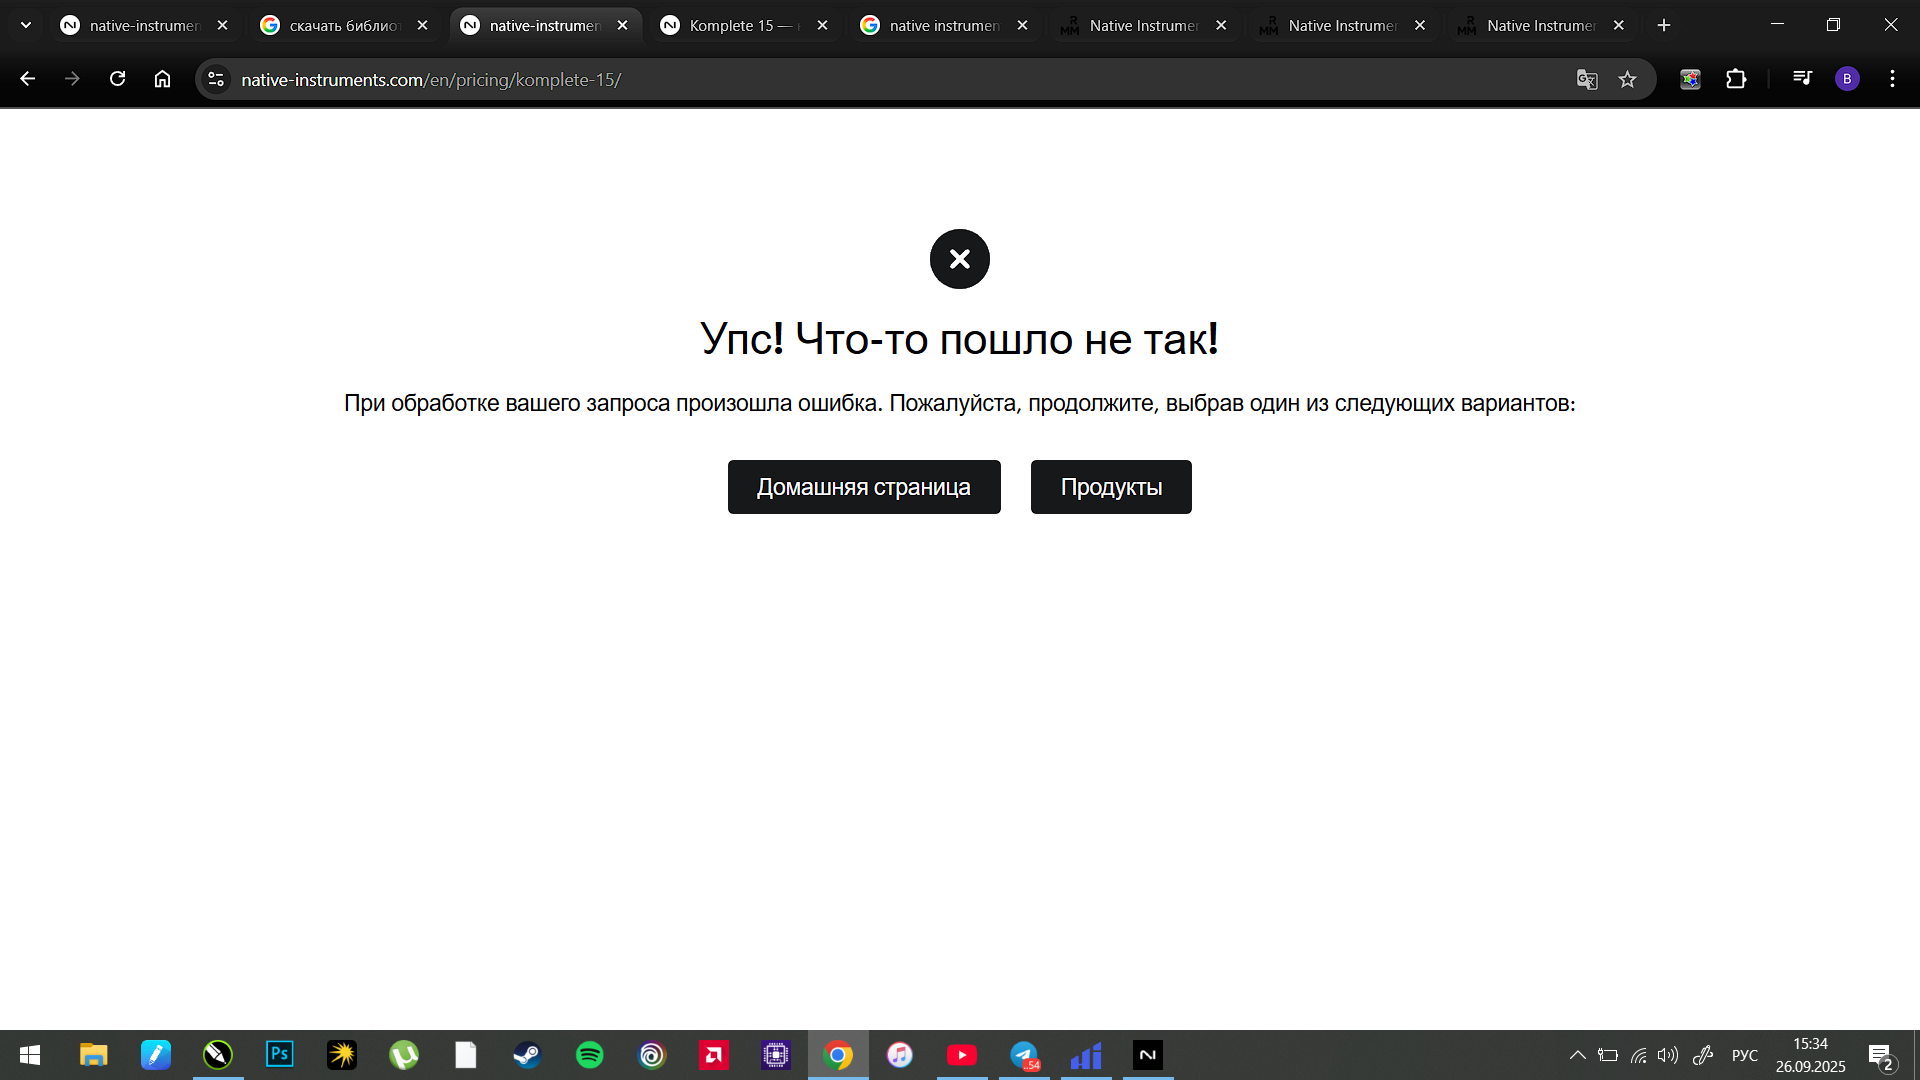
Task: Open a new browser tab
Action: [x=1664, y=25]
